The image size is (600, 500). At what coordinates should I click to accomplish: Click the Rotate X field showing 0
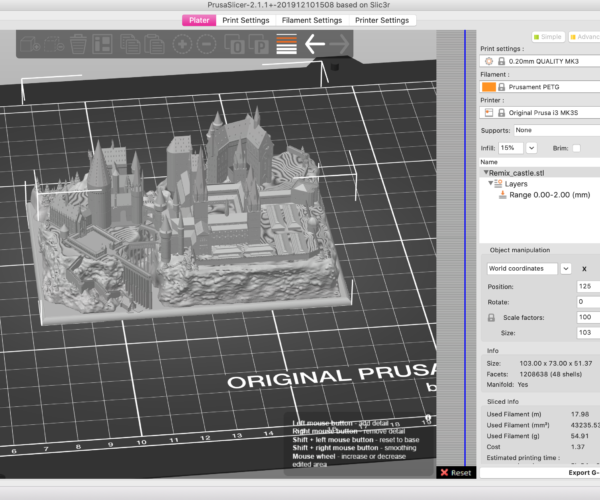(x=588, y=302)
